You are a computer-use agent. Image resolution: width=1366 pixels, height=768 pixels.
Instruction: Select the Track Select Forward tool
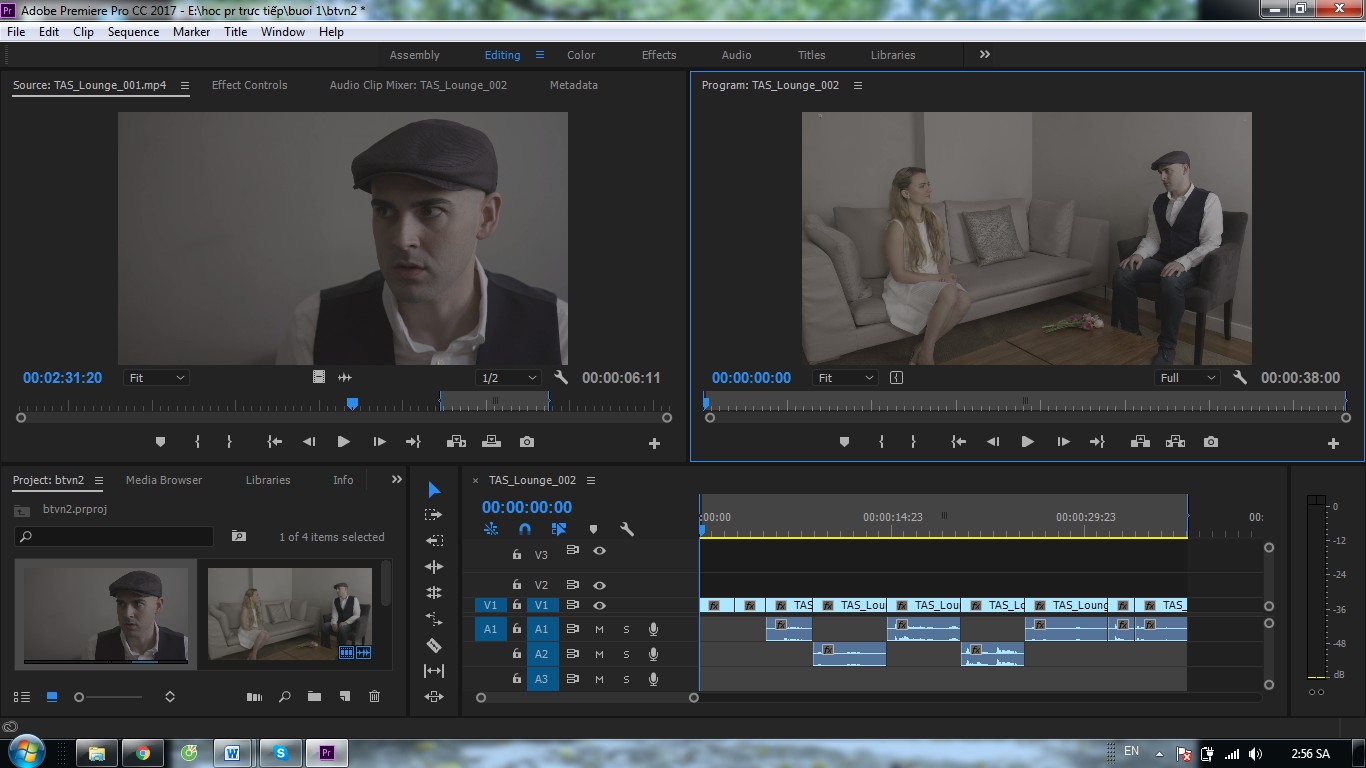click(x=434, y=515)
